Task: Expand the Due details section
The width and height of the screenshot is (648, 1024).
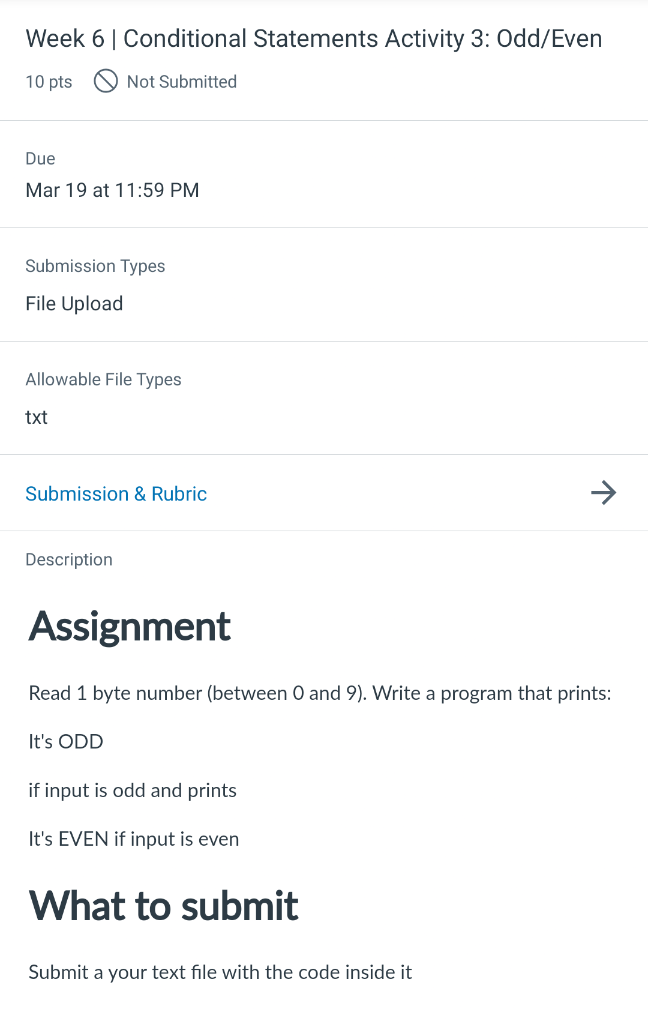Action: click(x=40, y=158)
